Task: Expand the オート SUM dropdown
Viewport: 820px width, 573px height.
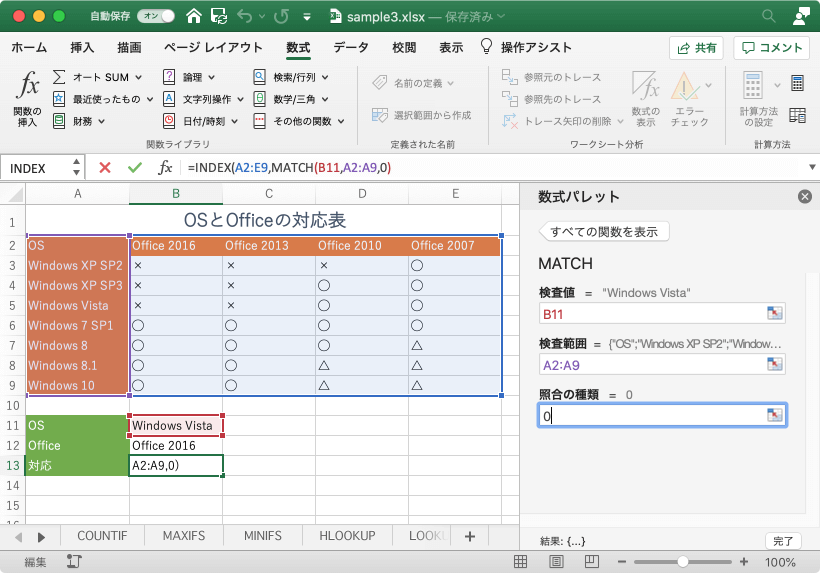Action: click(139, 77)
